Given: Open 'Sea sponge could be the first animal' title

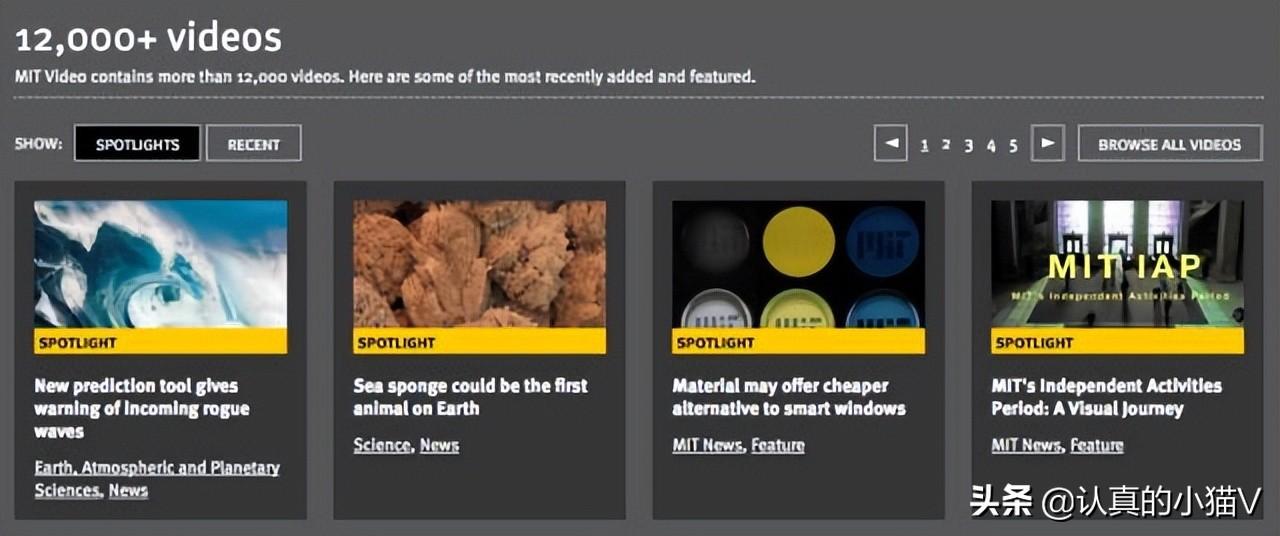Looking at the screenshot, I should [470, 397].
